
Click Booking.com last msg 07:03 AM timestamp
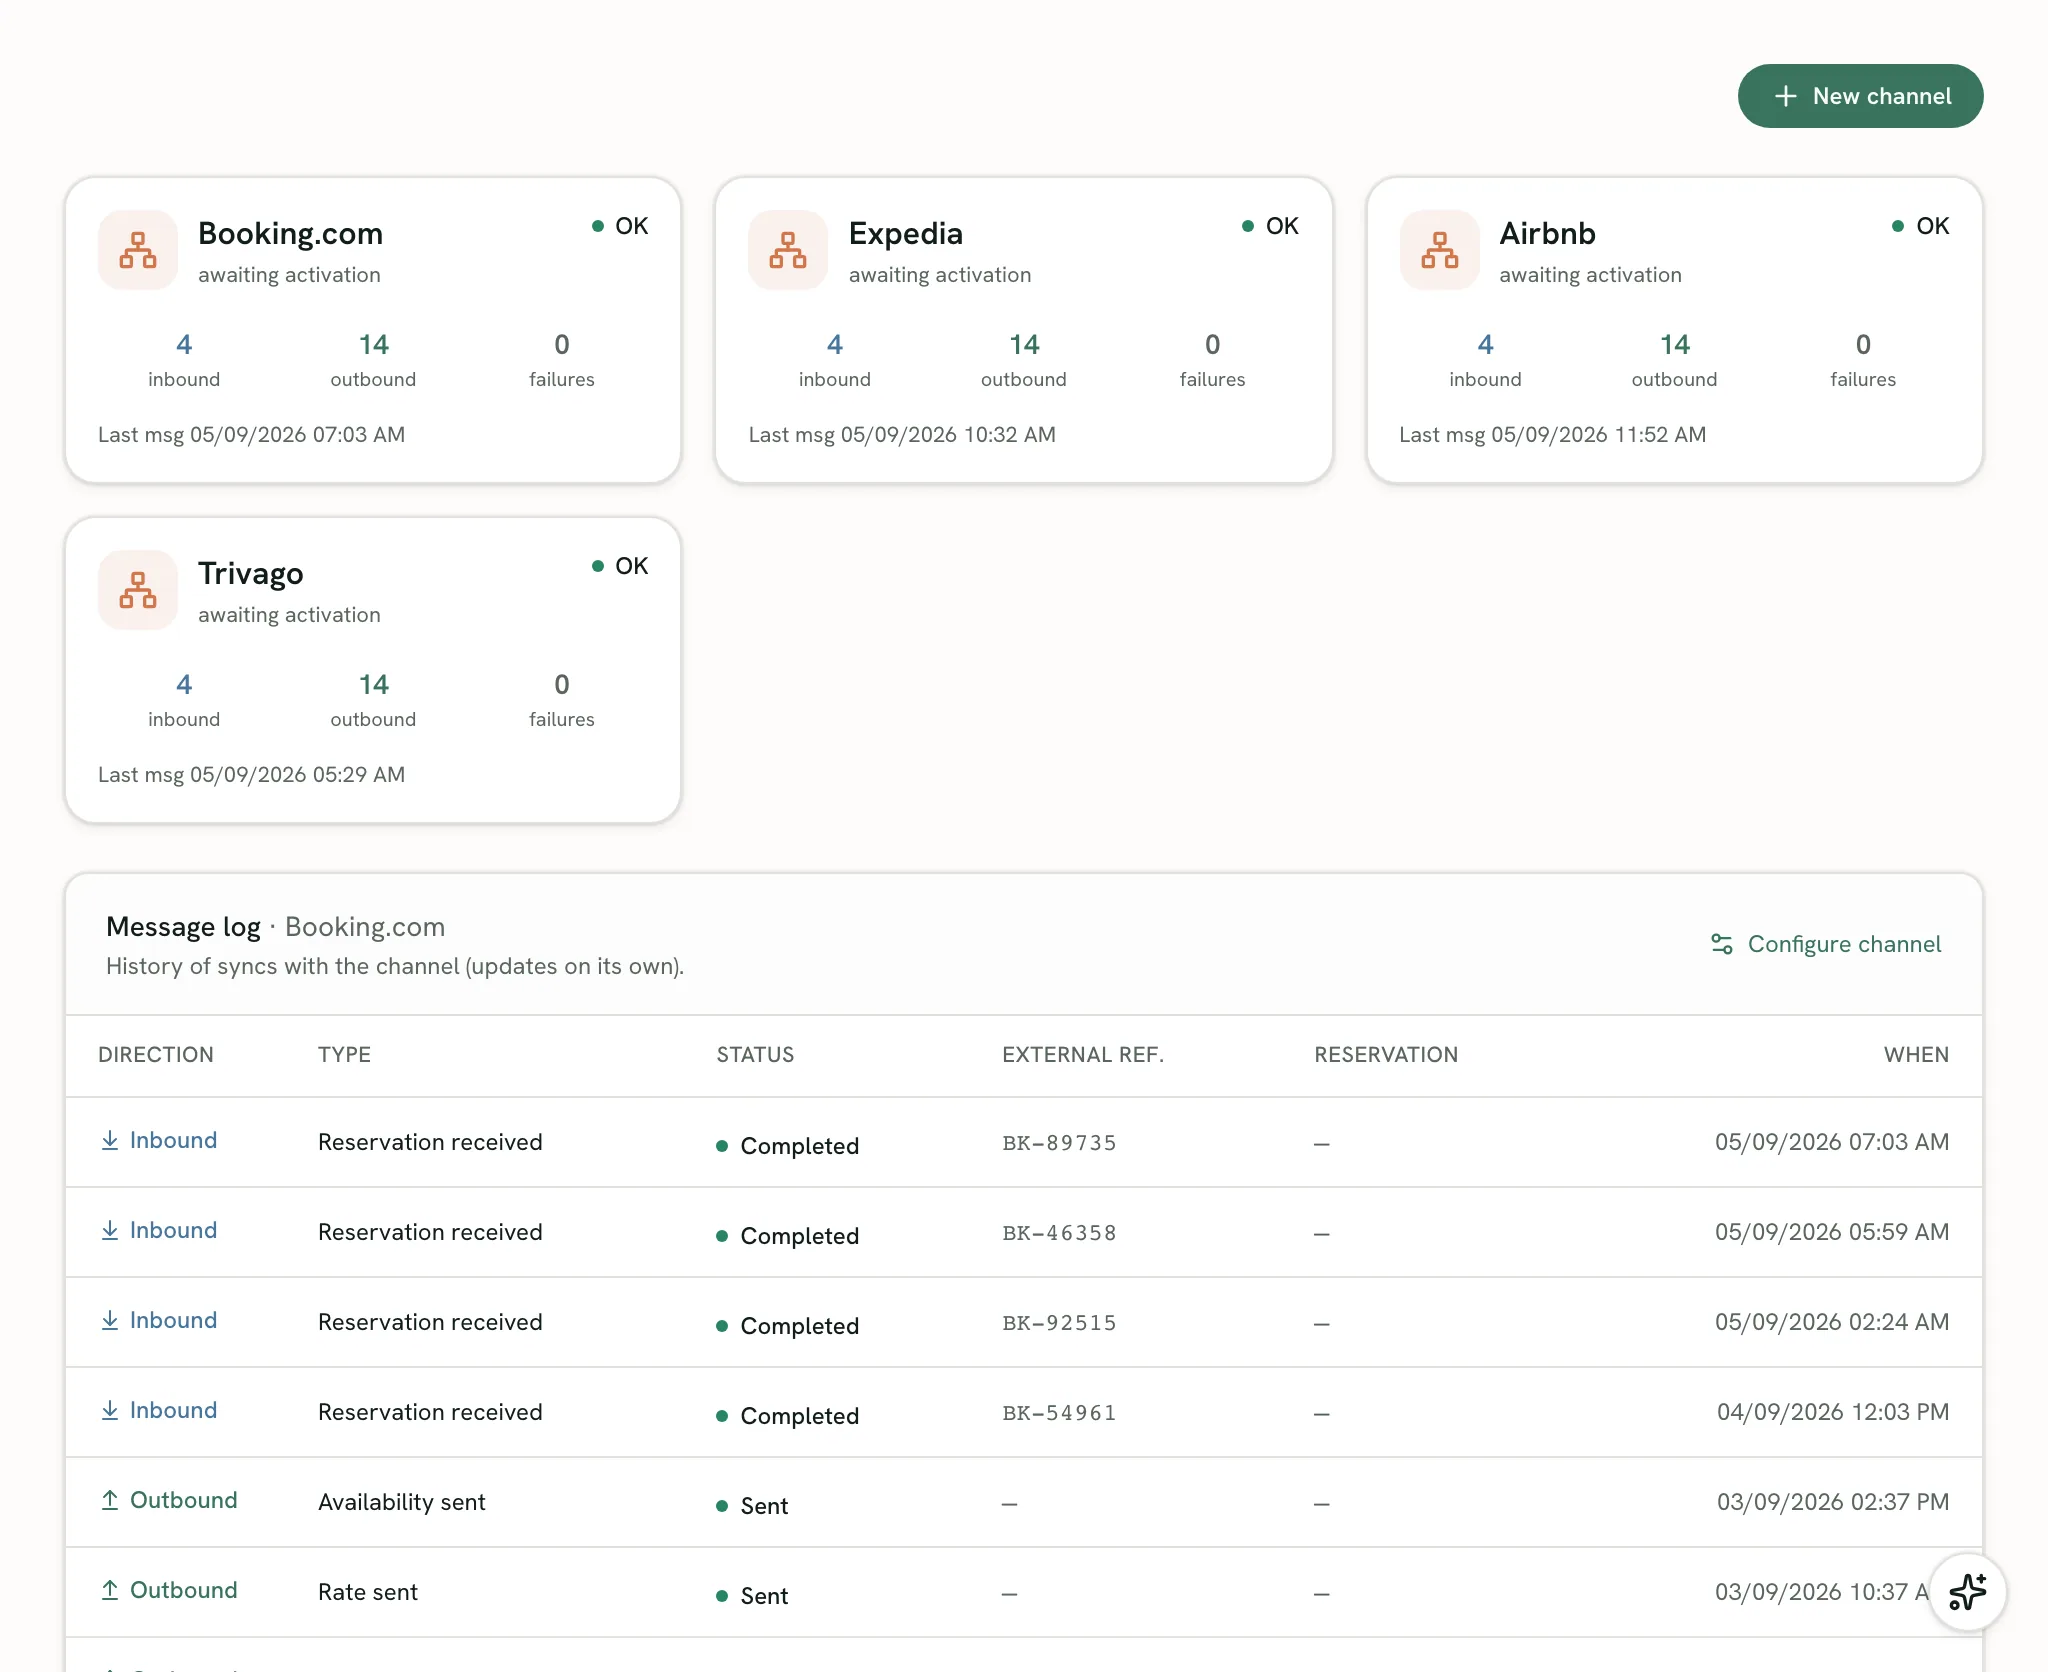pos(252,435)
